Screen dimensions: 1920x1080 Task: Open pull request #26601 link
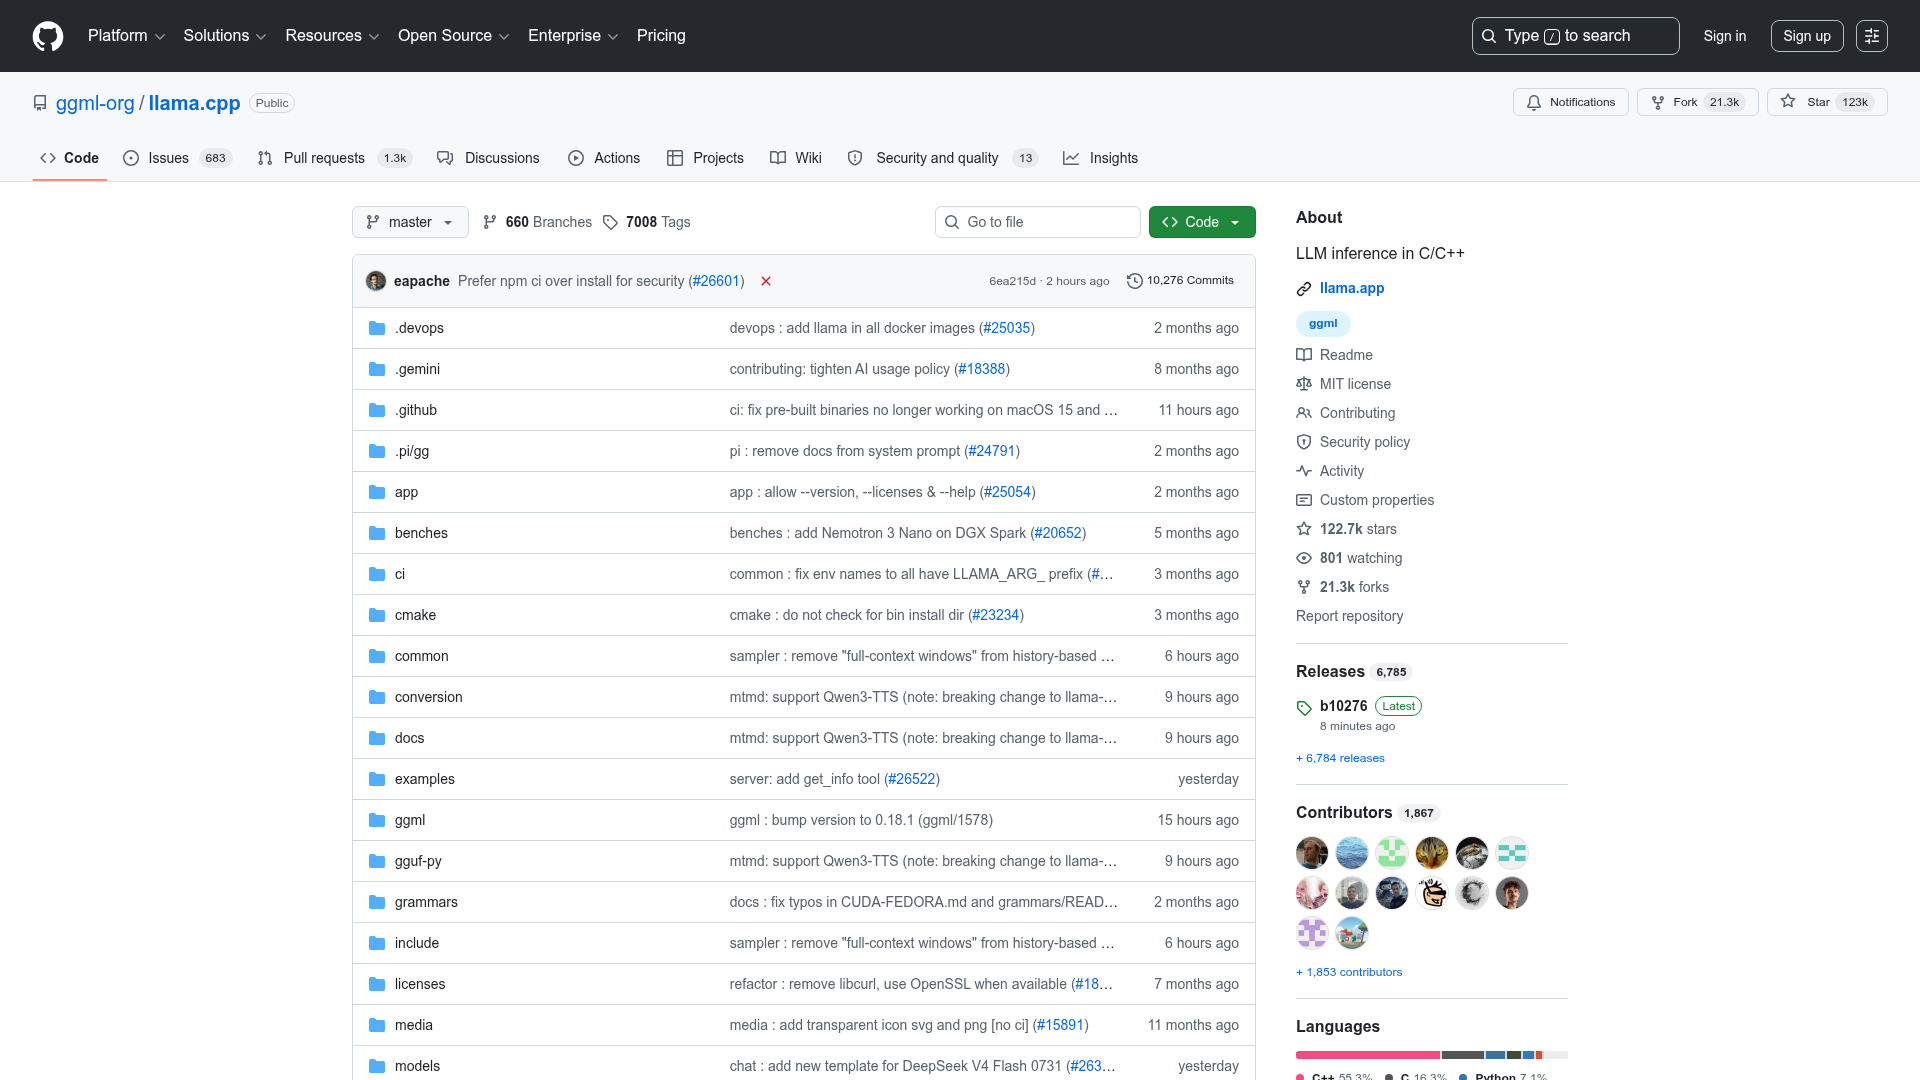coord(716,281)
